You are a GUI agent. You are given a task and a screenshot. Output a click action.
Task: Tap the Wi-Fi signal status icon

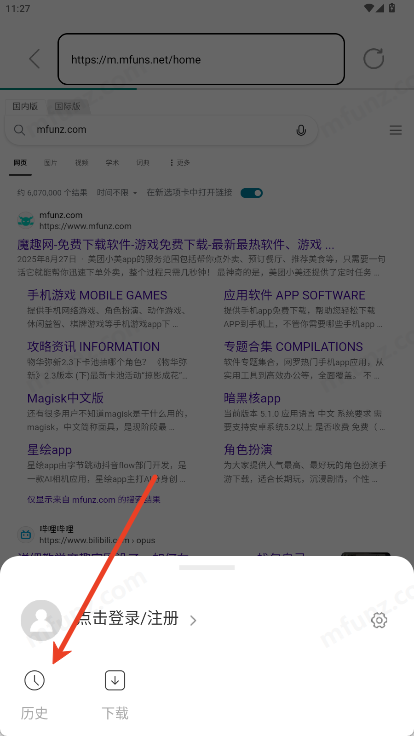coord(368,8)
